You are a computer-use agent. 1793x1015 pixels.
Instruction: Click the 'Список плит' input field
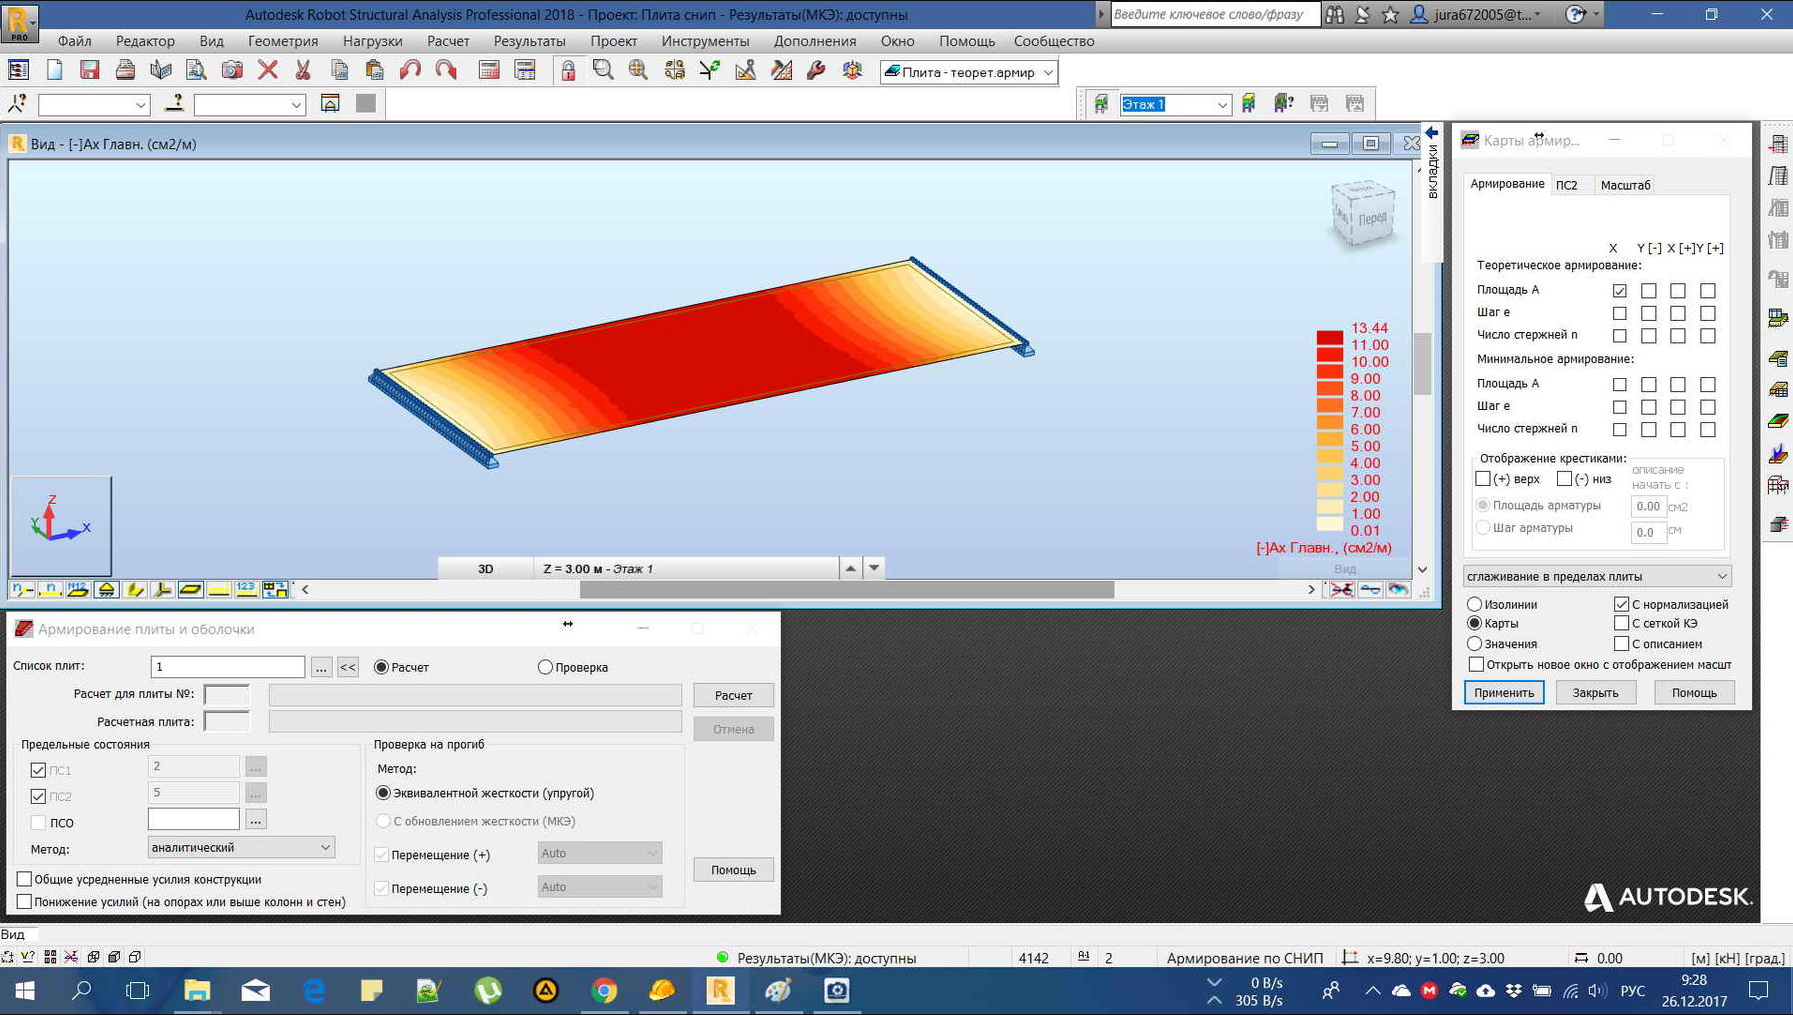(x=227, y=666)
